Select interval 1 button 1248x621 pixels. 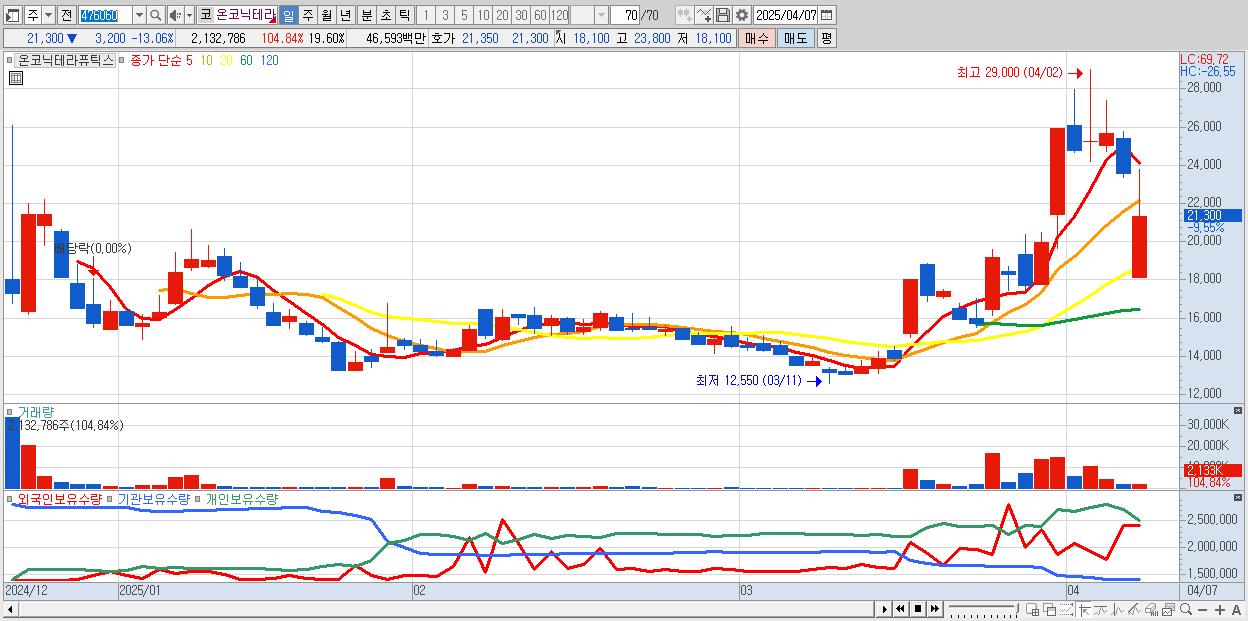[x=426, y=15]
